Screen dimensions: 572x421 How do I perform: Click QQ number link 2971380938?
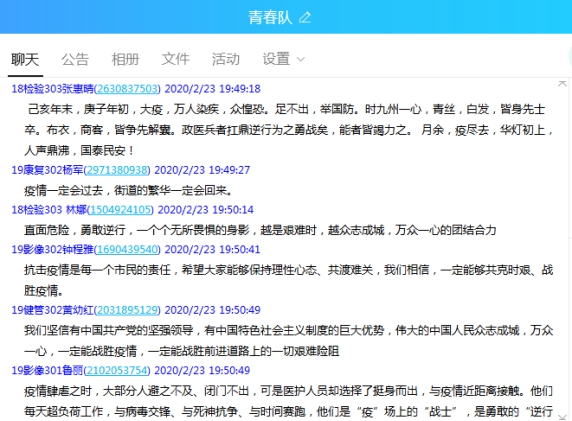click(117, 170)
